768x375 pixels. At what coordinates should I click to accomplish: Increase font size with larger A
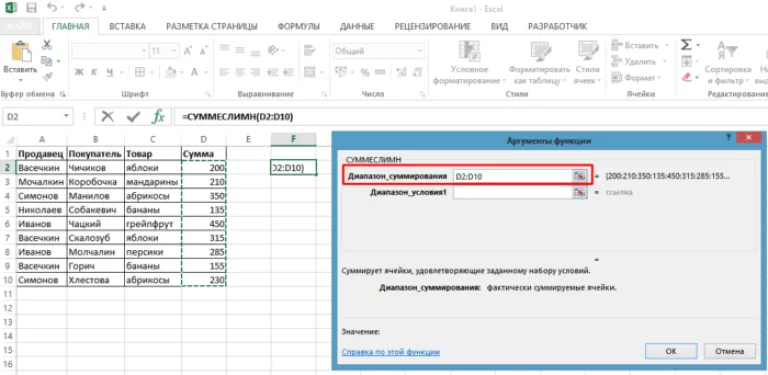pos(188,51)
